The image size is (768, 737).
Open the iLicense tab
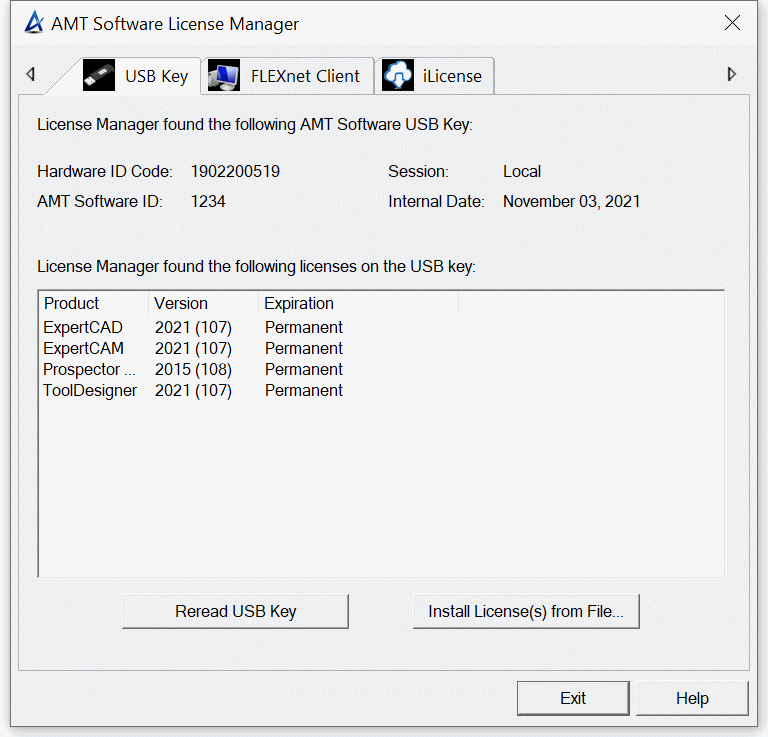435,76
